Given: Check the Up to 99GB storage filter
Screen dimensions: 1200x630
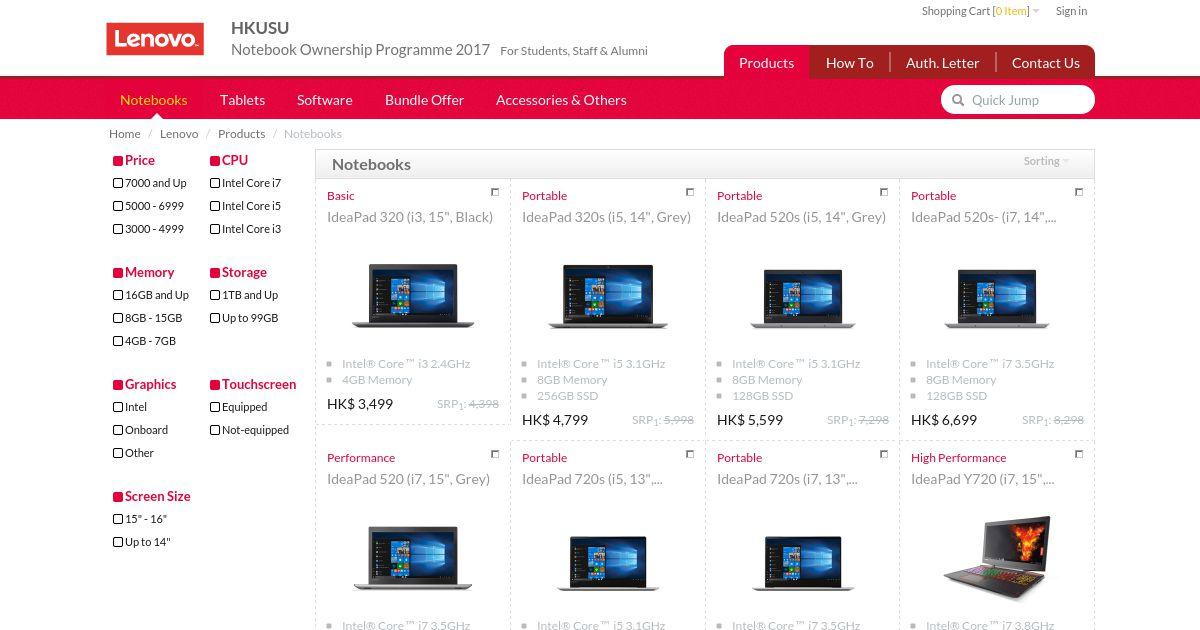Looking at the screenshot, I should click(x=215, y=318).
